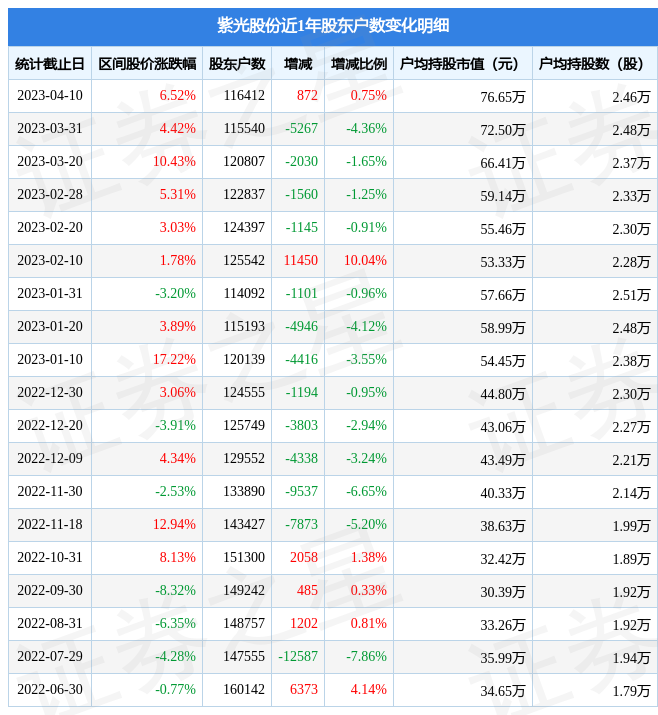
Task: Click the price change 17.22%
Action: 174,359
